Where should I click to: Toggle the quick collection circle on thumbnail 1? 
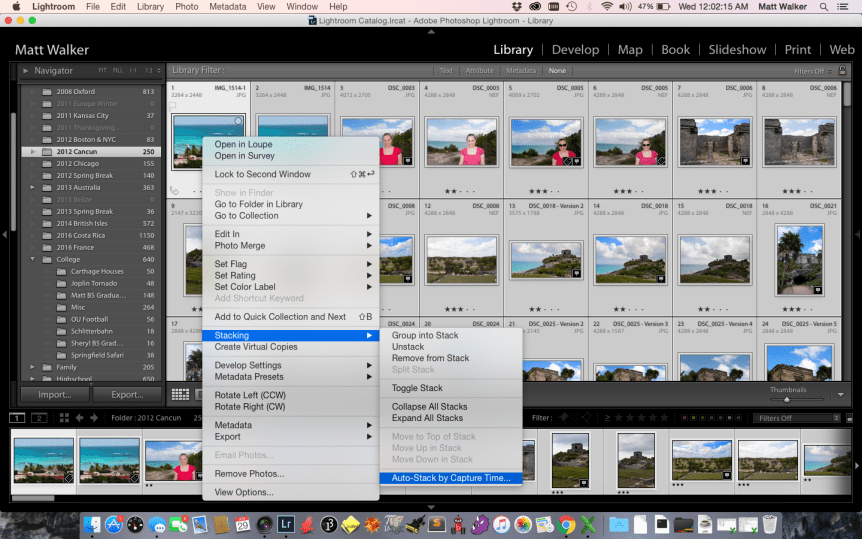[x=238, y=121]
